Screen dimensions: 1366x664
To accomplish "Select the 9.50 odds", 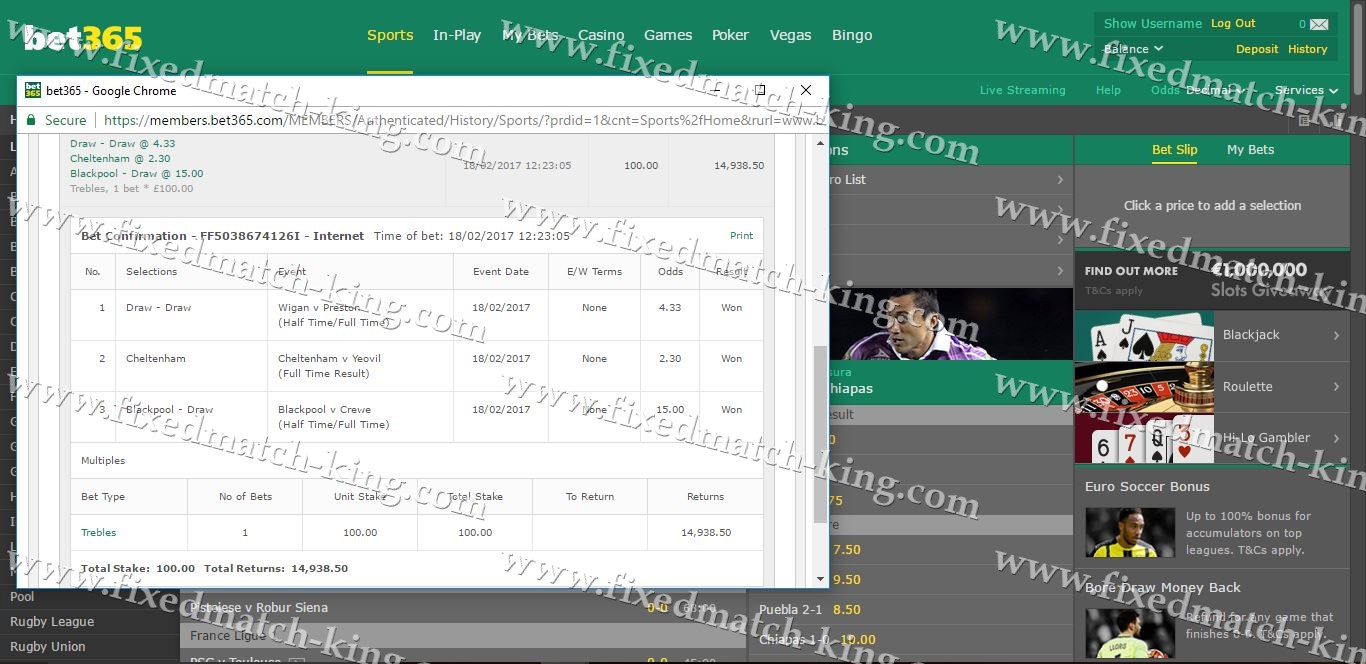I will click(846, 580).
